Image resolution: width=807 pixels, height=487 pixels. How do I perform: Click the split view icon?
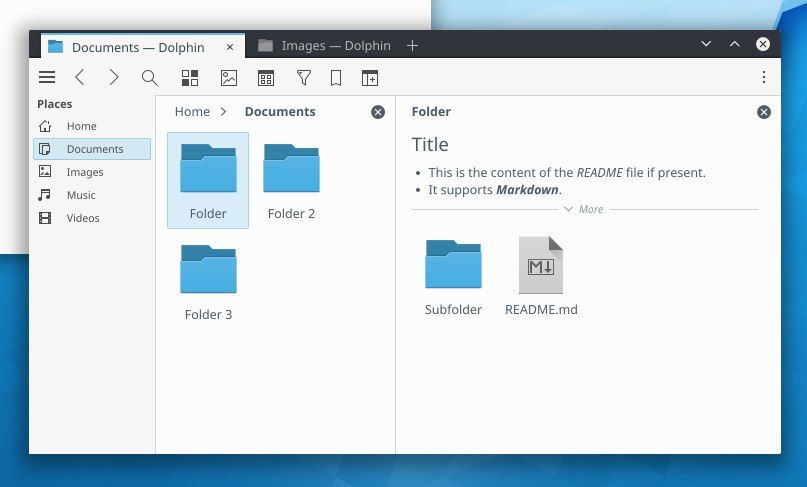pos(370,78)
